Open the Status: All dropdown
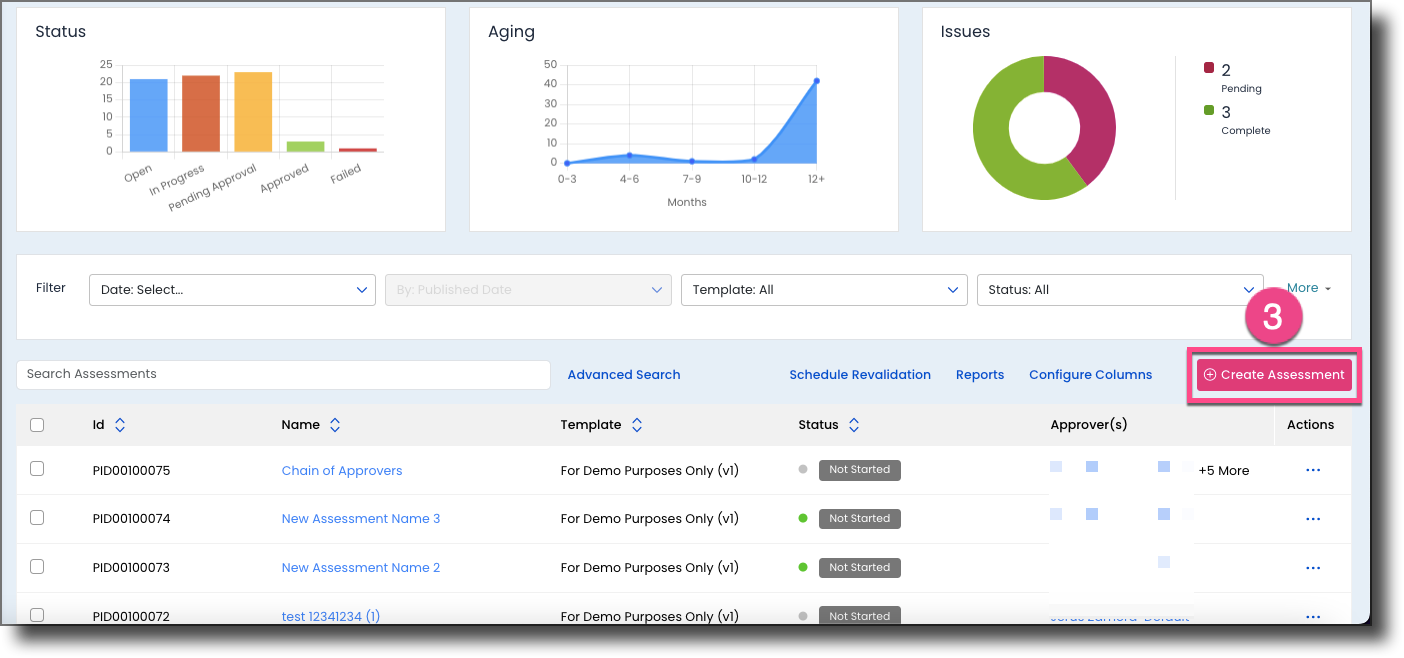The width and height of the screenshot is (1404, 658). pyautogui.click(x=1118, y=289)
